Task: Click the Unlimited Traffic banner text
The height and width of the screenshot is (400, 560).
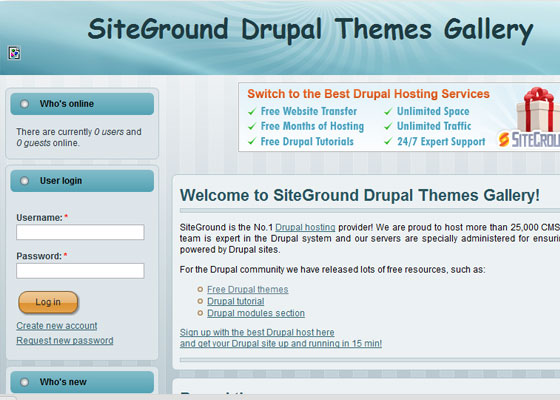Action: [434, 126]
